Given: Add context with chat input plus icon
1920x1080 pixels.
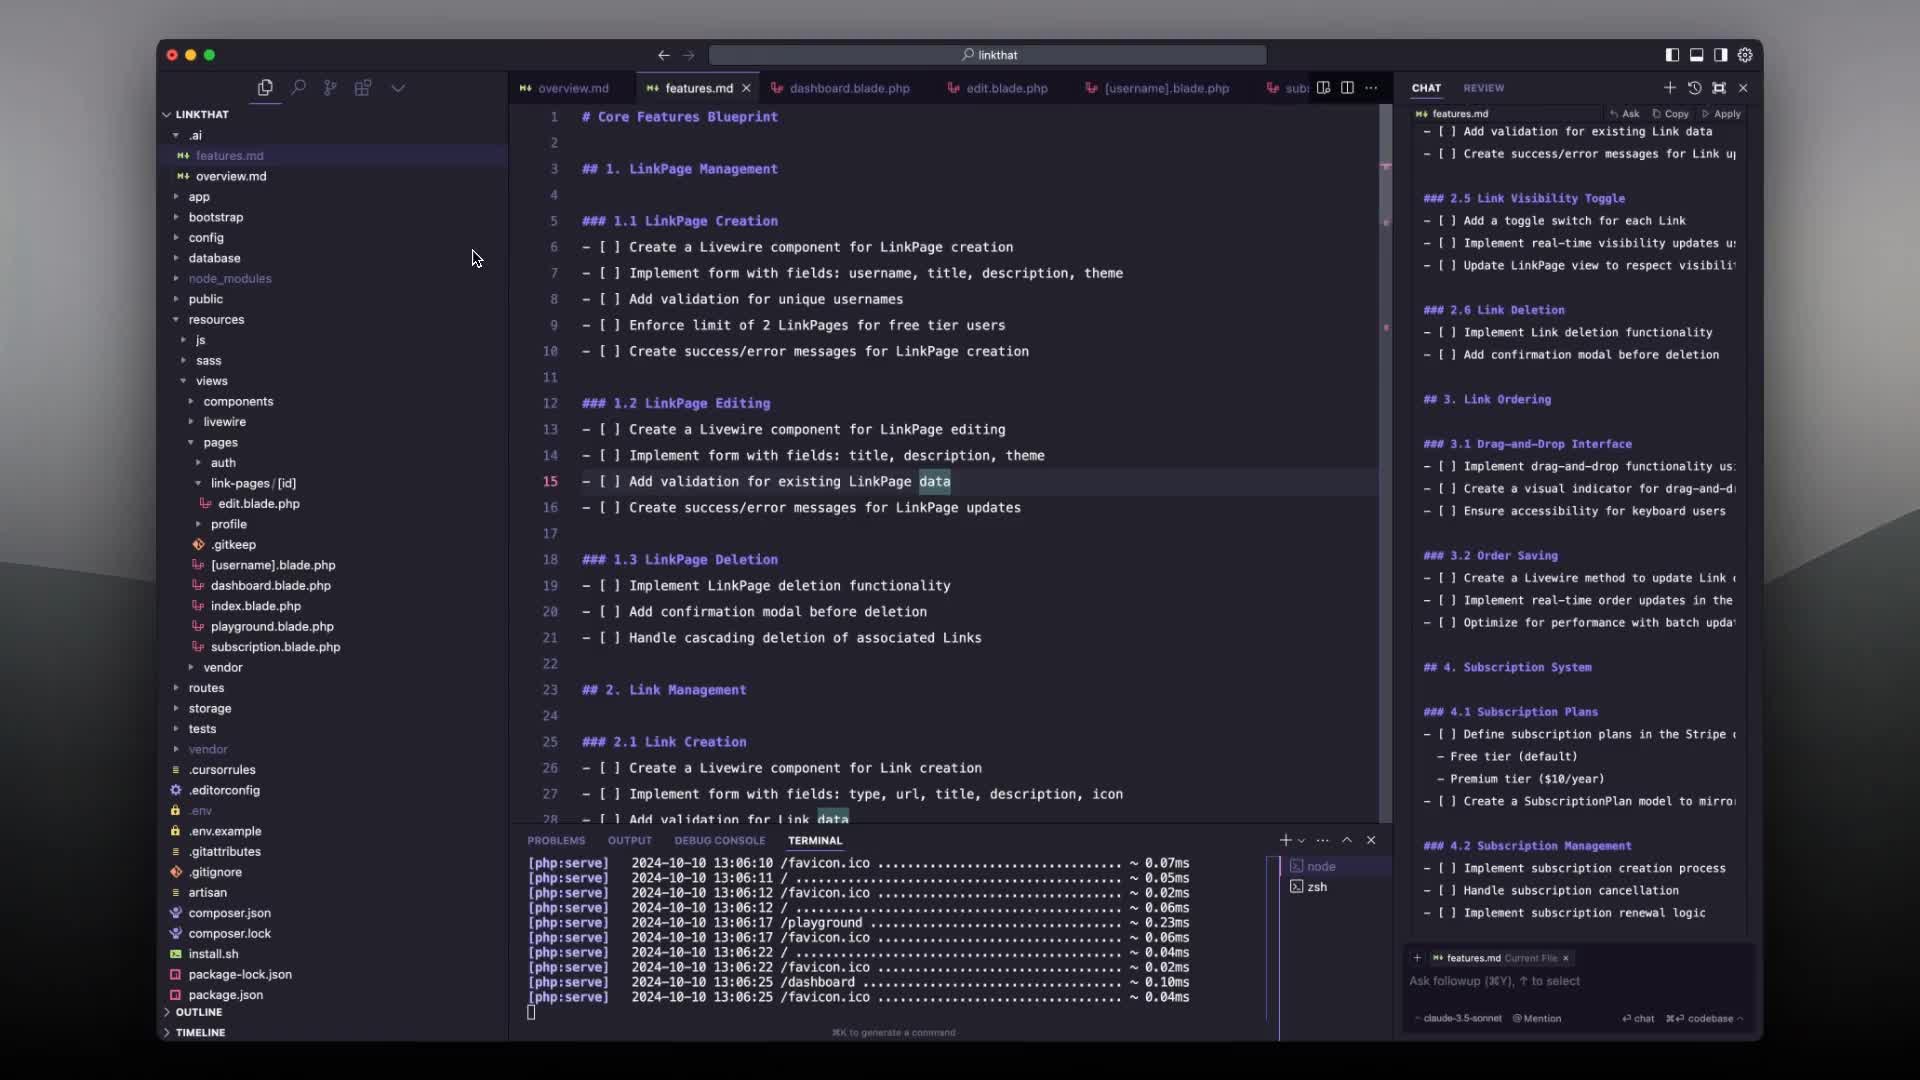Looking at the screenshot, I should pyautogui.click(x=1417, y=958).
